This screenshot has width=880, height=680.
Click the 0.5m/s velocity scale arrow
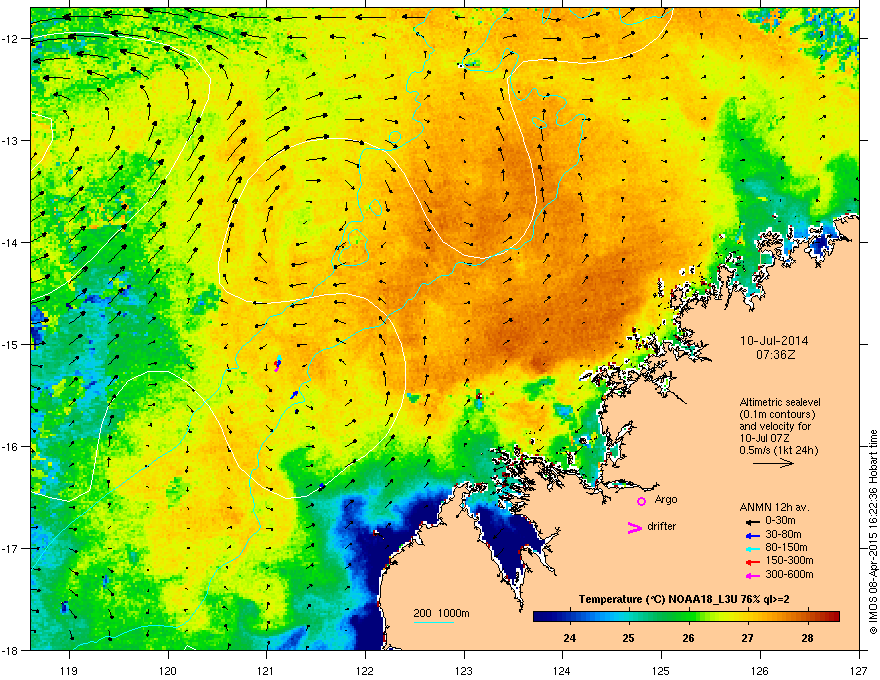[x=773, y=463]
